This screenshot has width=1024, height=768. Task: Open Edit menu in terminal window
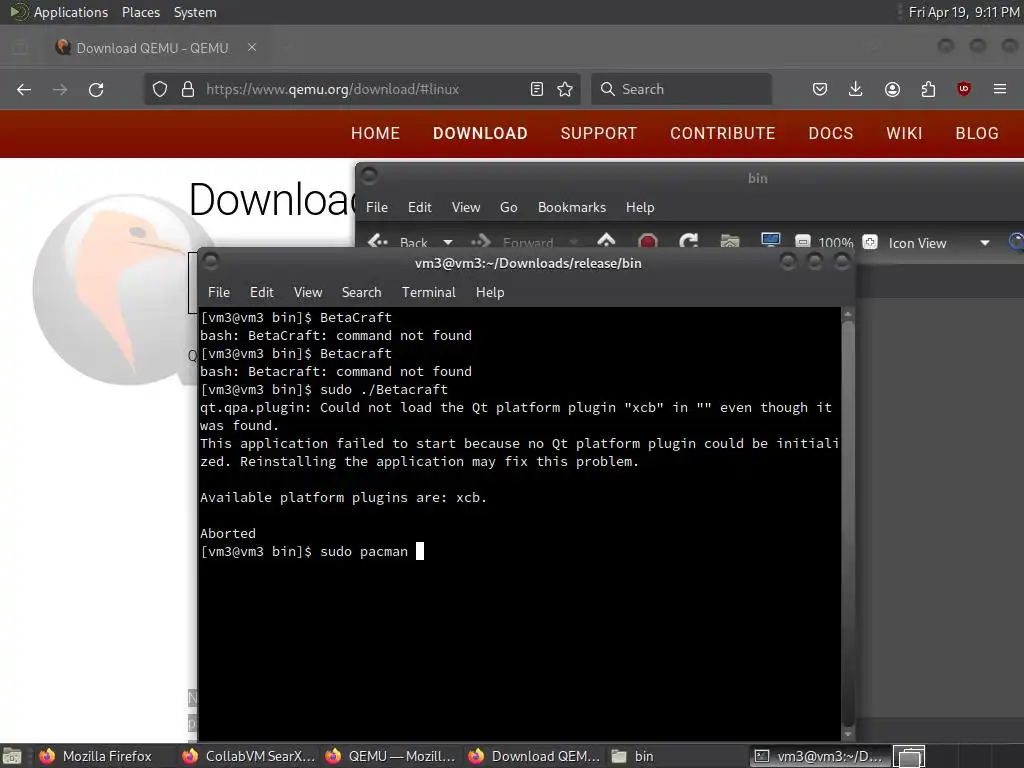(262, 292)
